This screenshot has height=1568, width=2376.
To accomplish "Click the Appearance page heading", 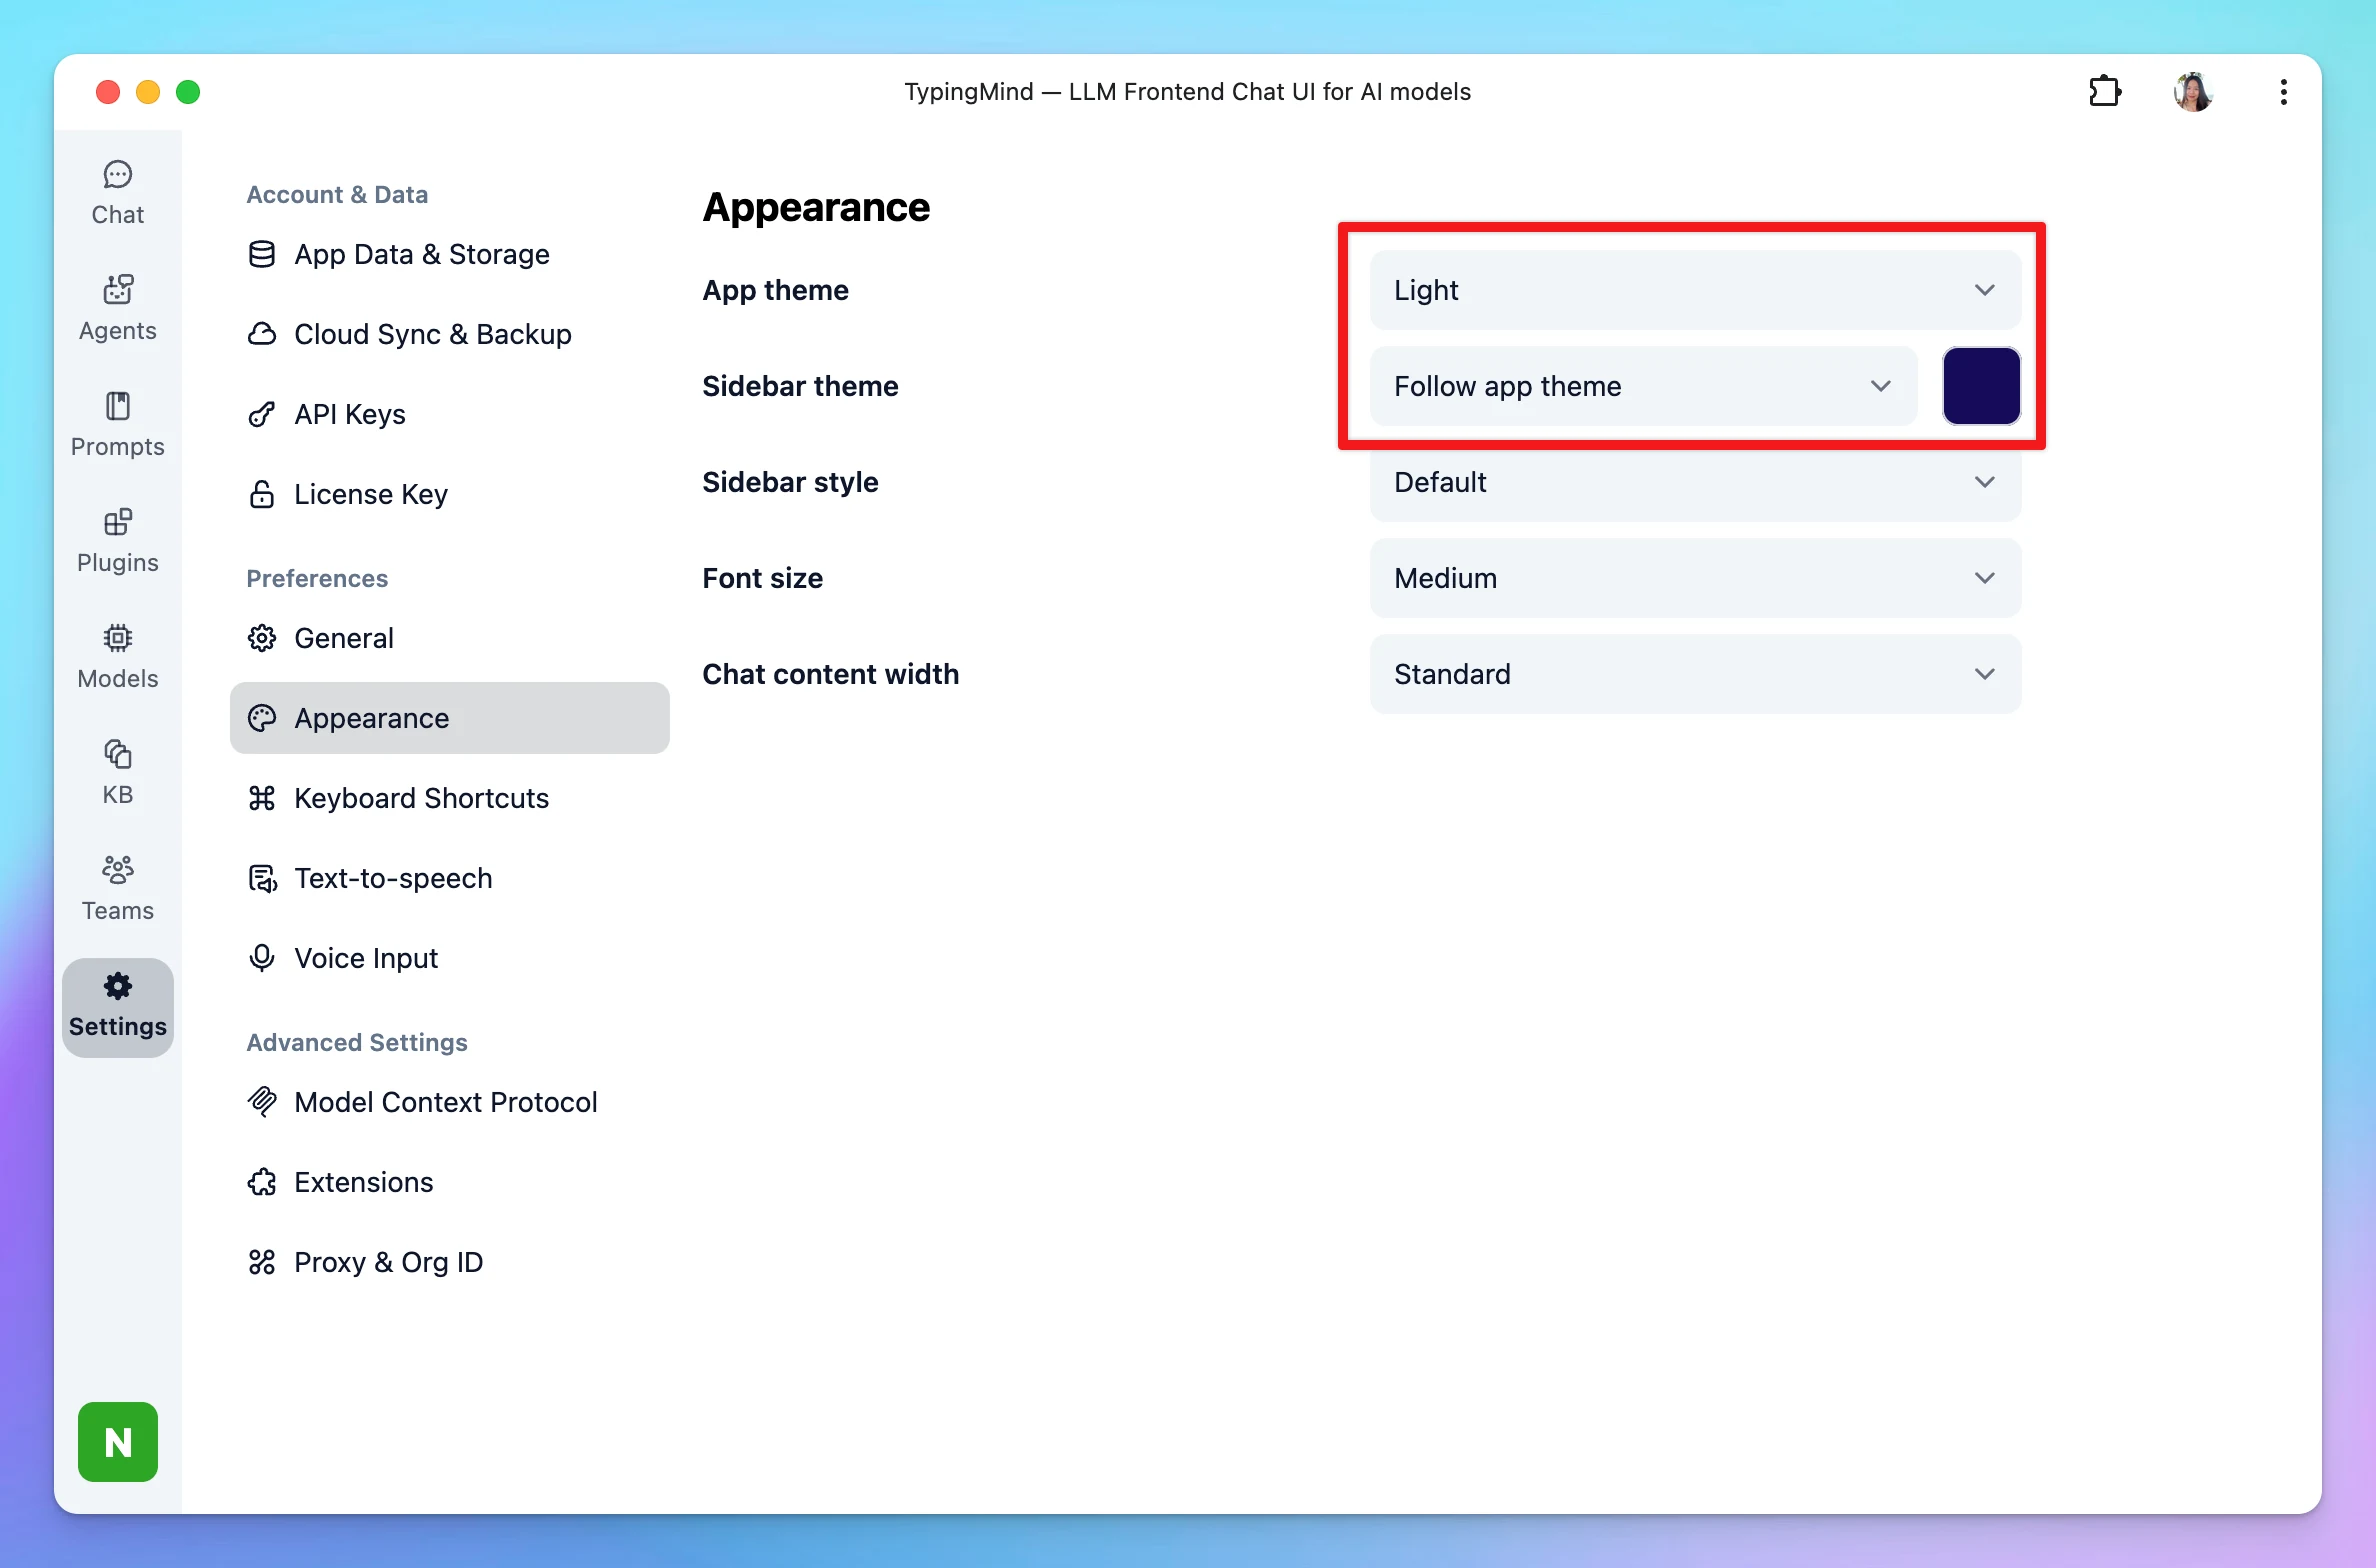I will click(816, 207).
